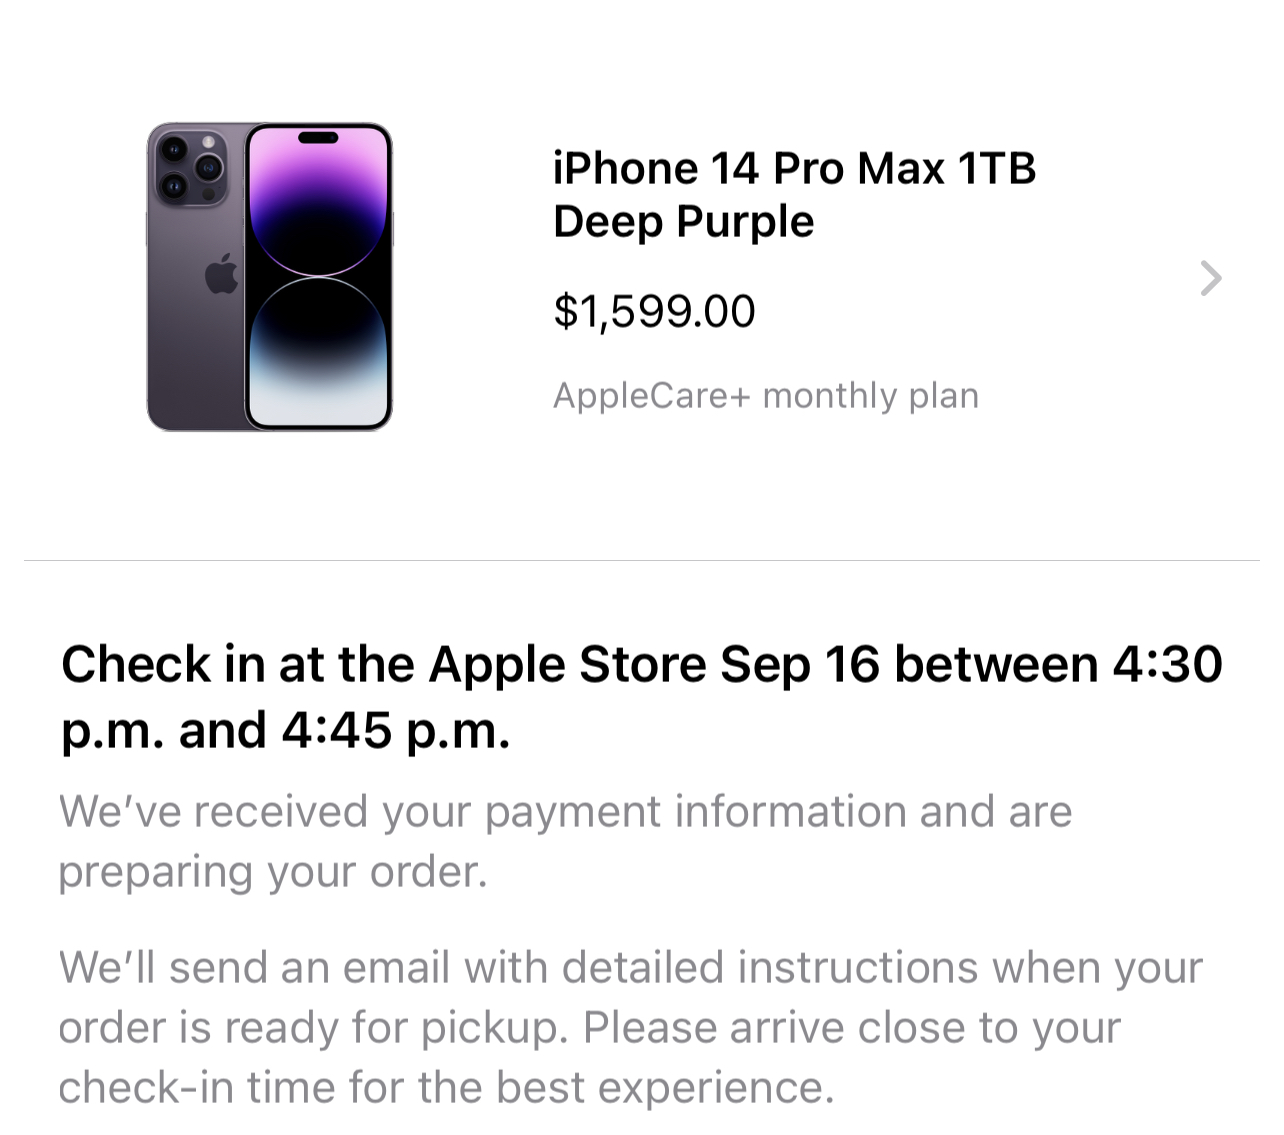The width and height of the screenshot is (1284, 1135).
Task: Tap the "4:30" start time in heading
Action: (1167, 664)
